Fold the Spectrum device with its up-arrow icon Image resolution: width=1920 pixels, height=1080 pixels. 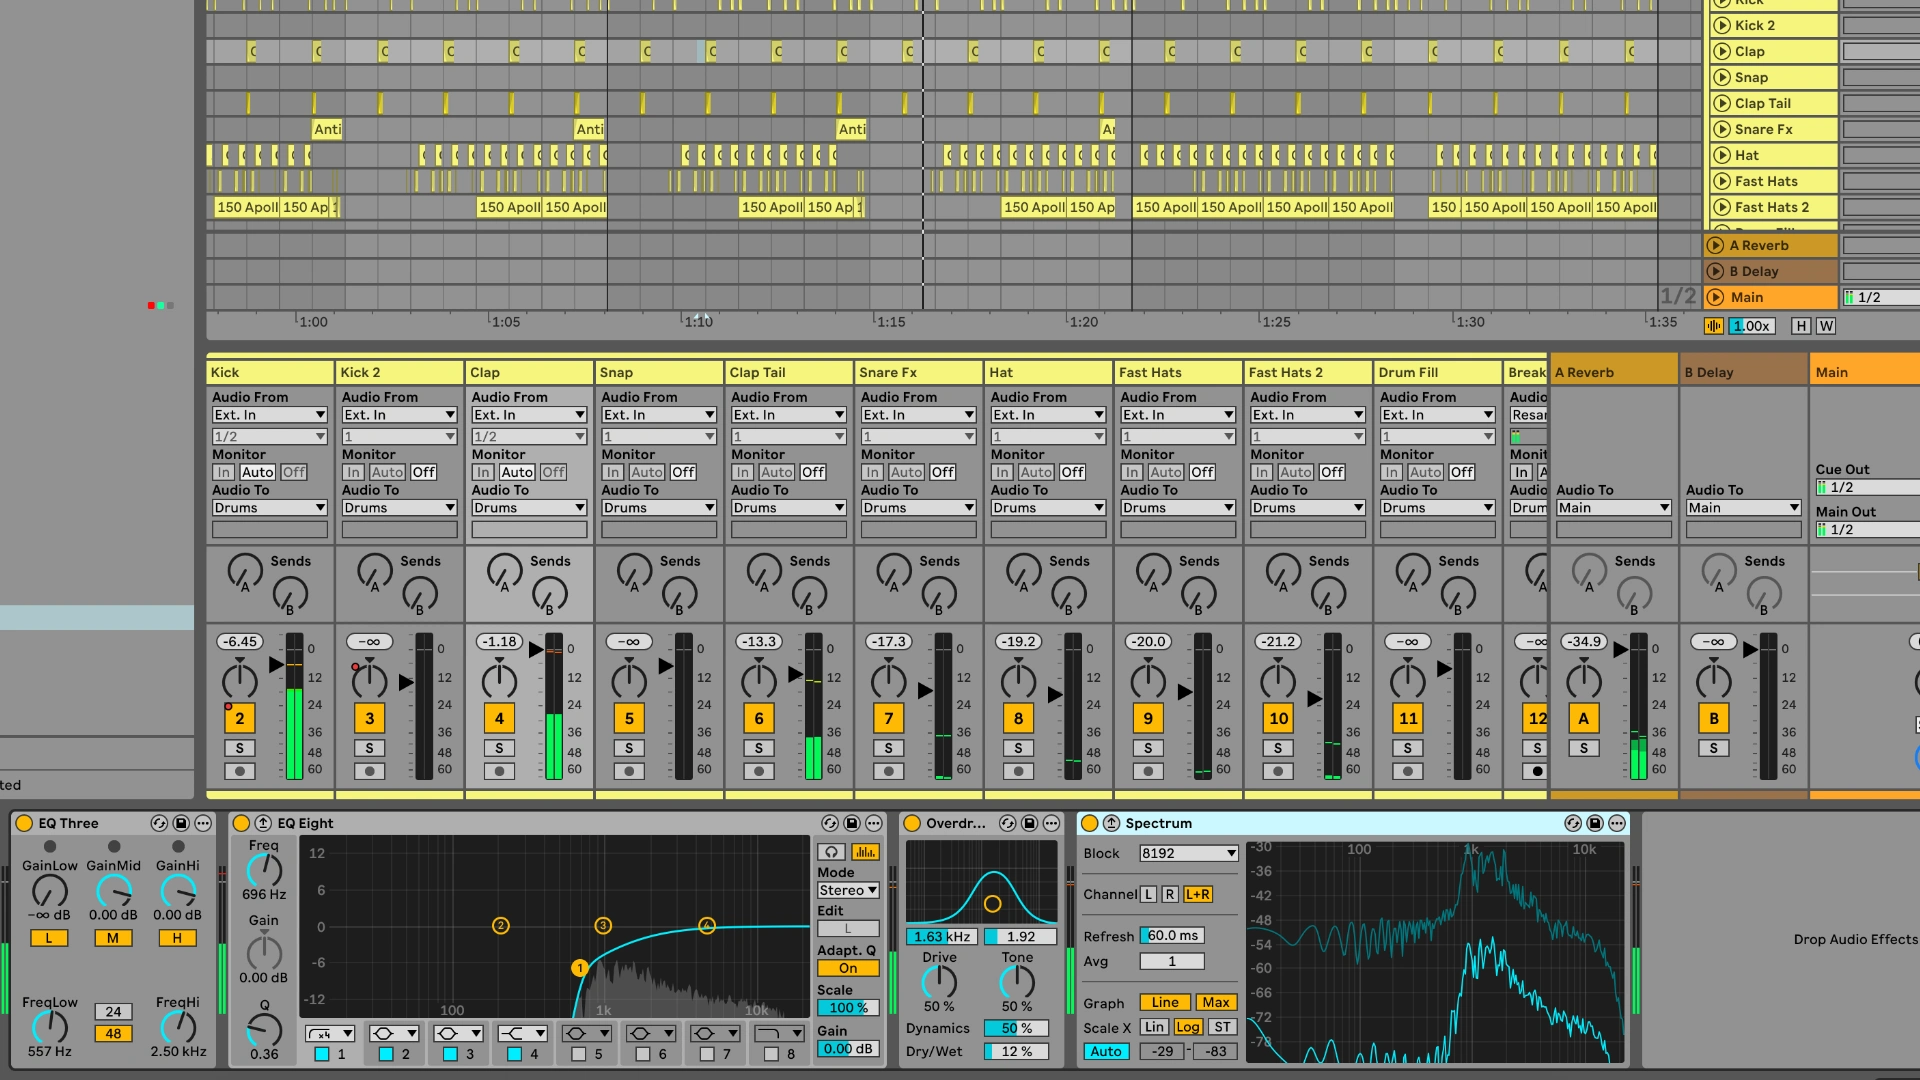coord(1111,823)
